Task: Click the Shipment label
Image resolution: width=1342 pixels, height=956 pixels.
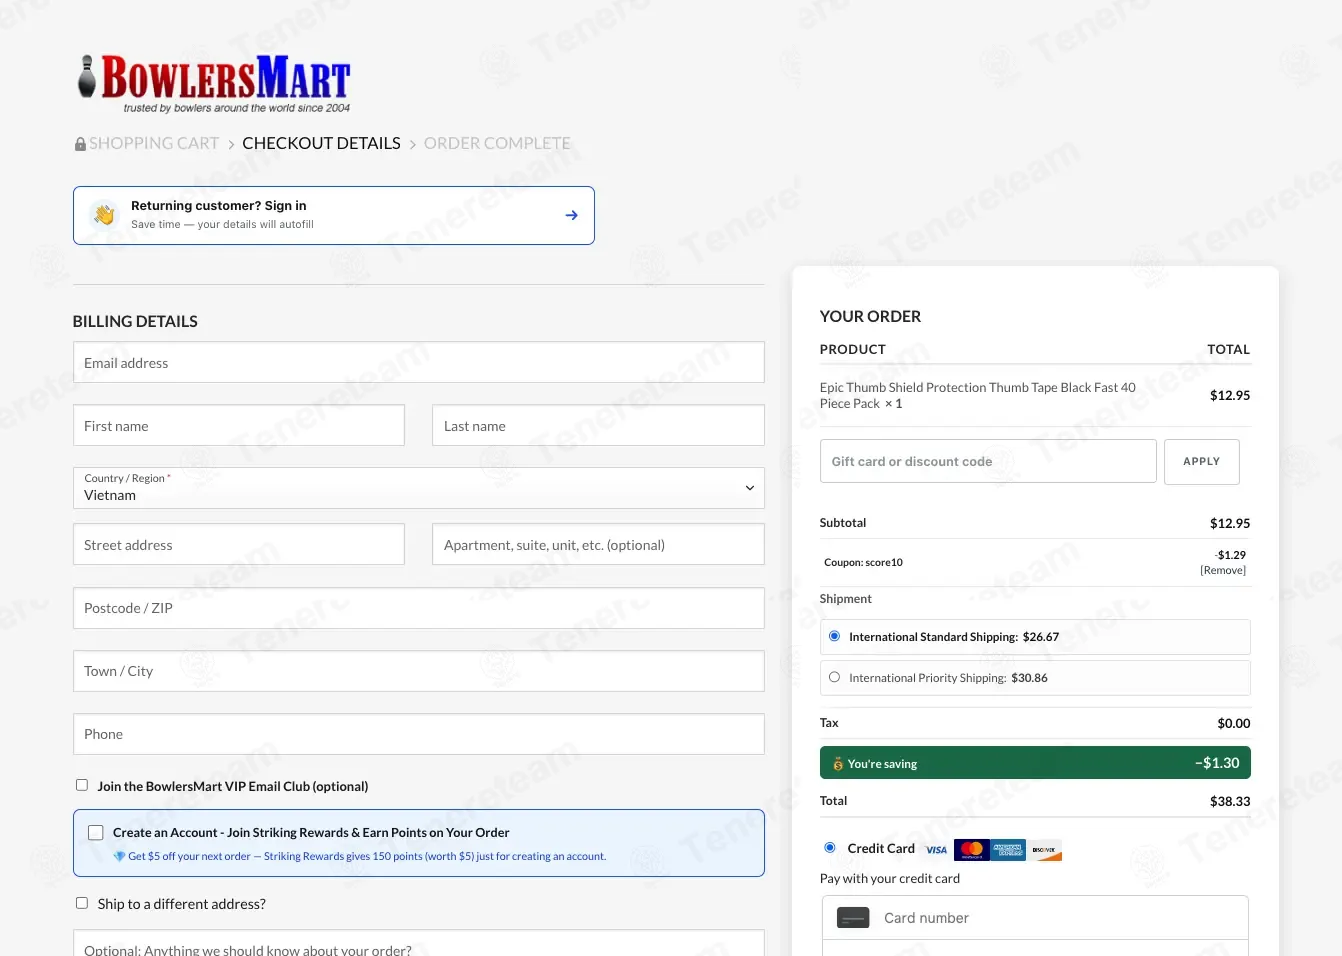Action: pyautogui.click(x=846, y=599)
